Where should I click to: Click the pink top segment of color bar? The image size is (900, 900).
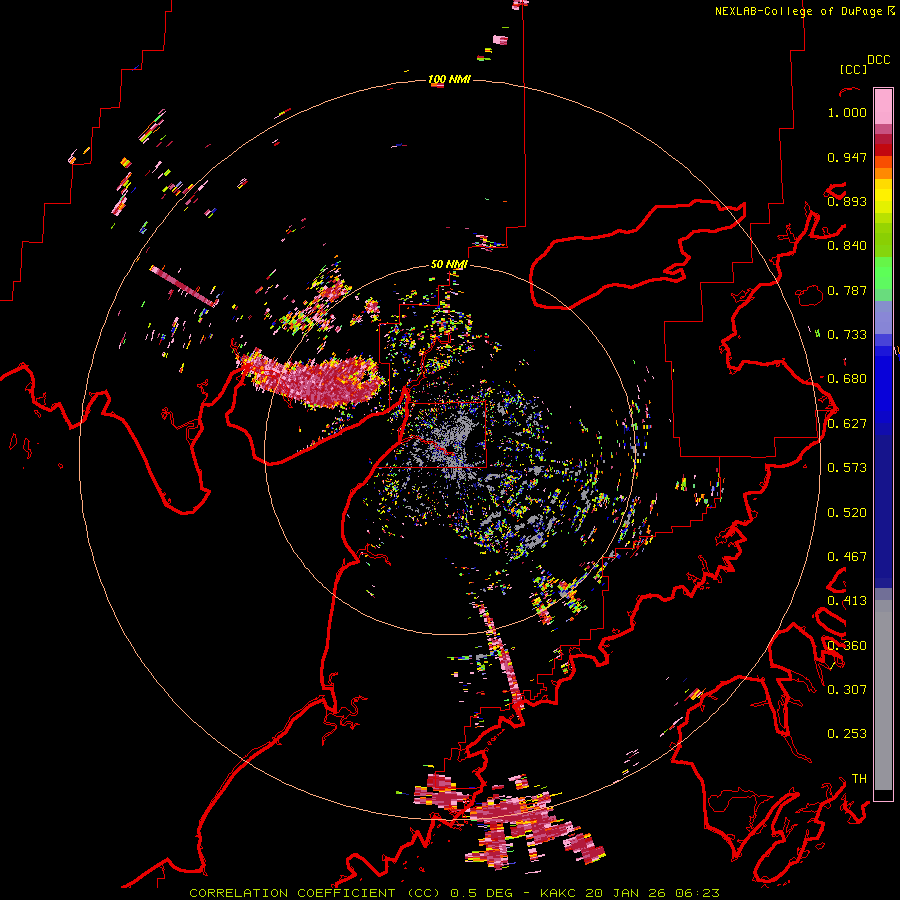[x=883, y=106]
